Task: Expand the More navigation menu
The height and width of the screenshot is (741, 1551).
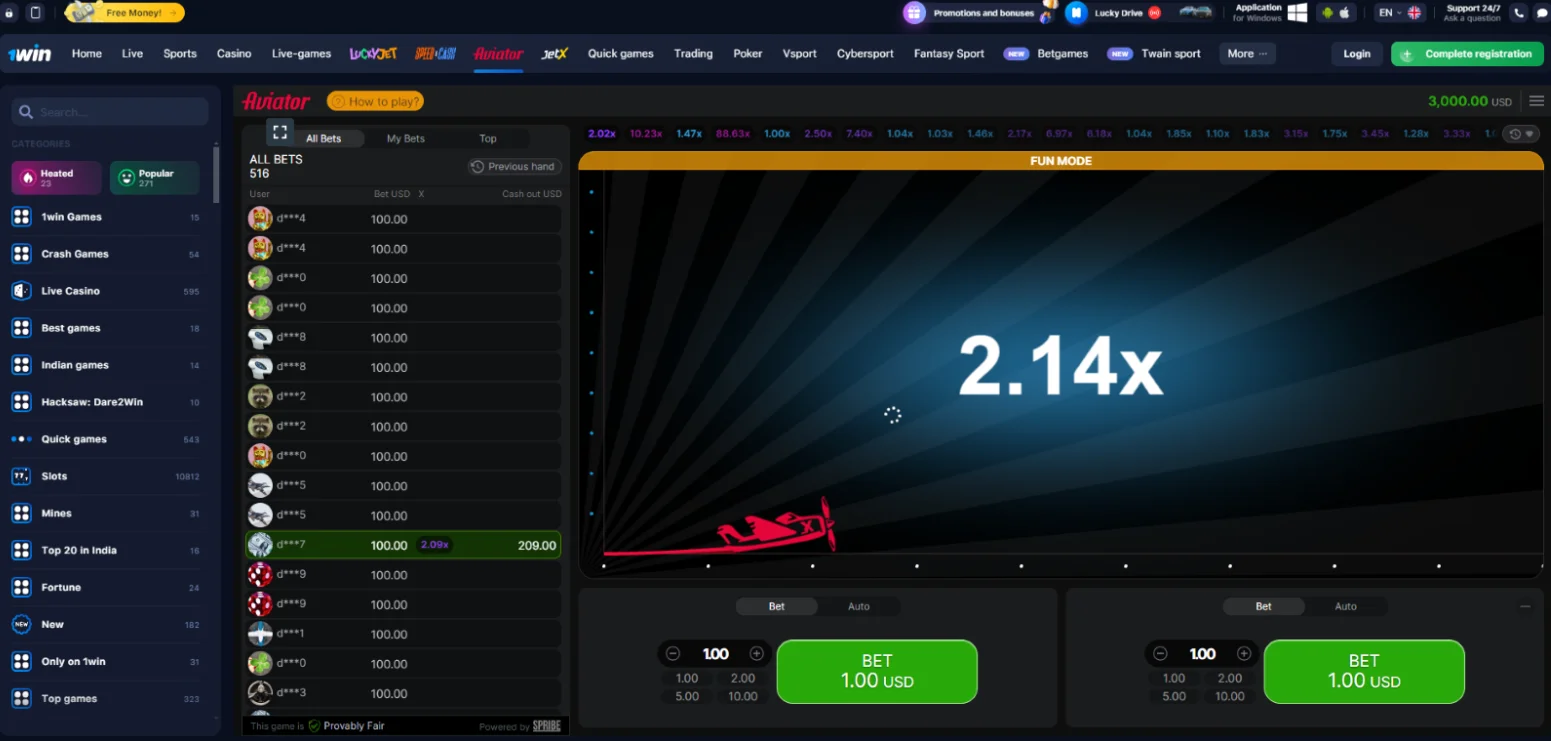Action: pyautogui.click(x=1247, y=54)
